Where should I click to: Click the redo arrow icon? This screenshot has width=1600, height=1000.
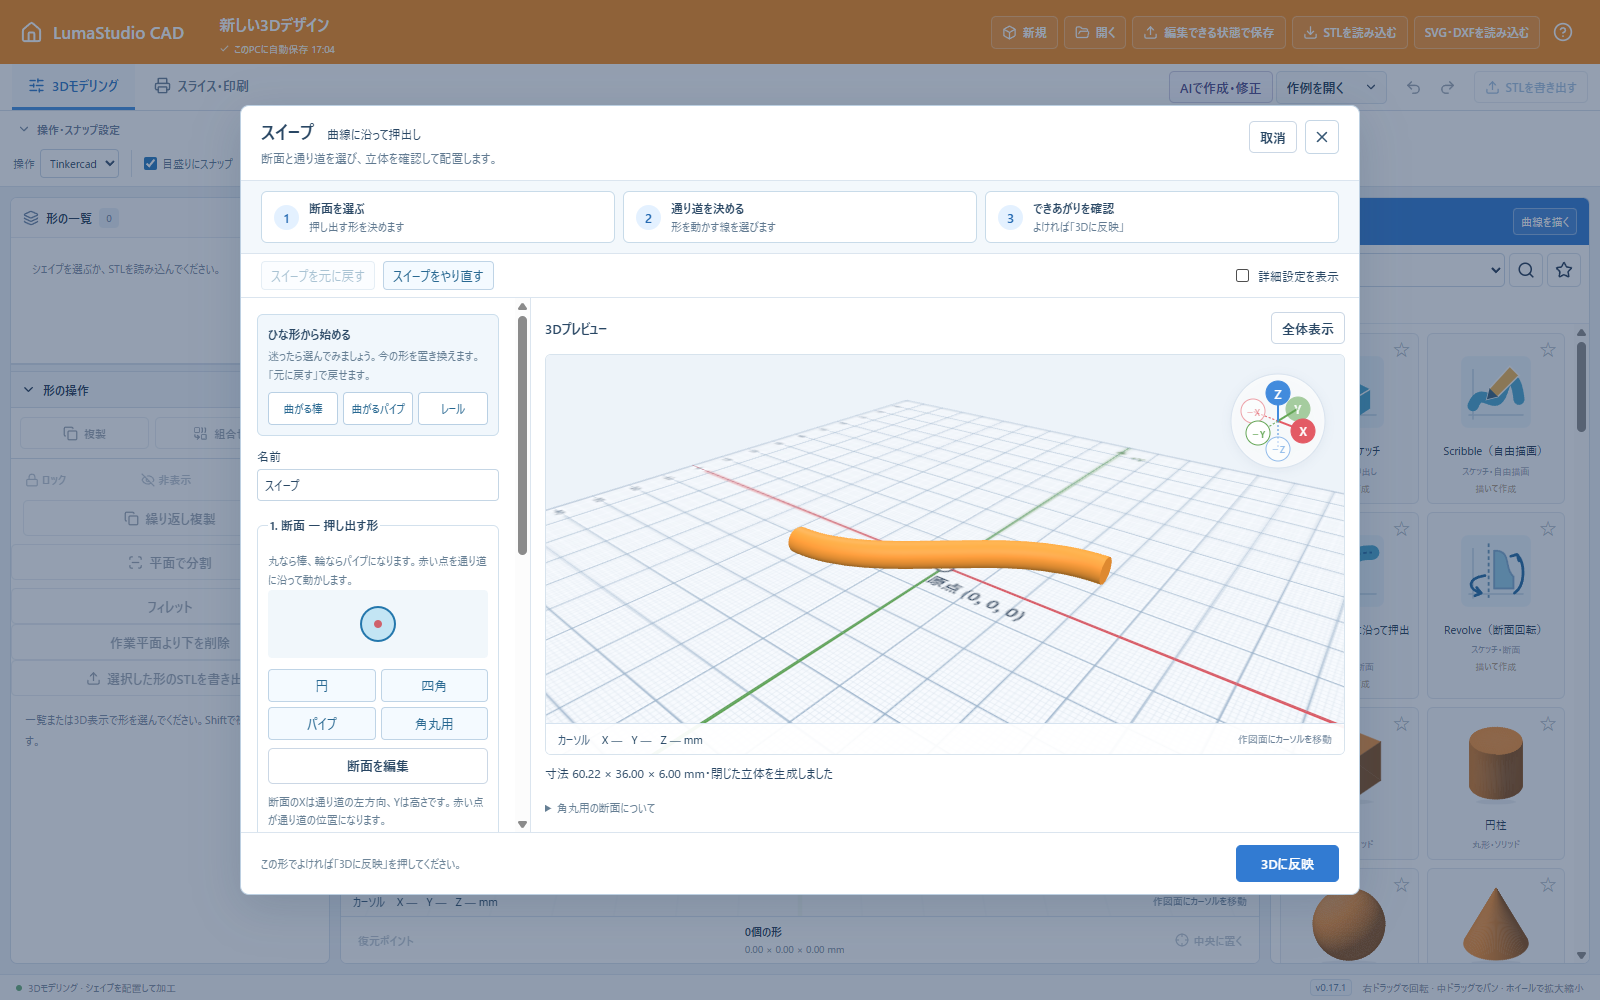1447,87
